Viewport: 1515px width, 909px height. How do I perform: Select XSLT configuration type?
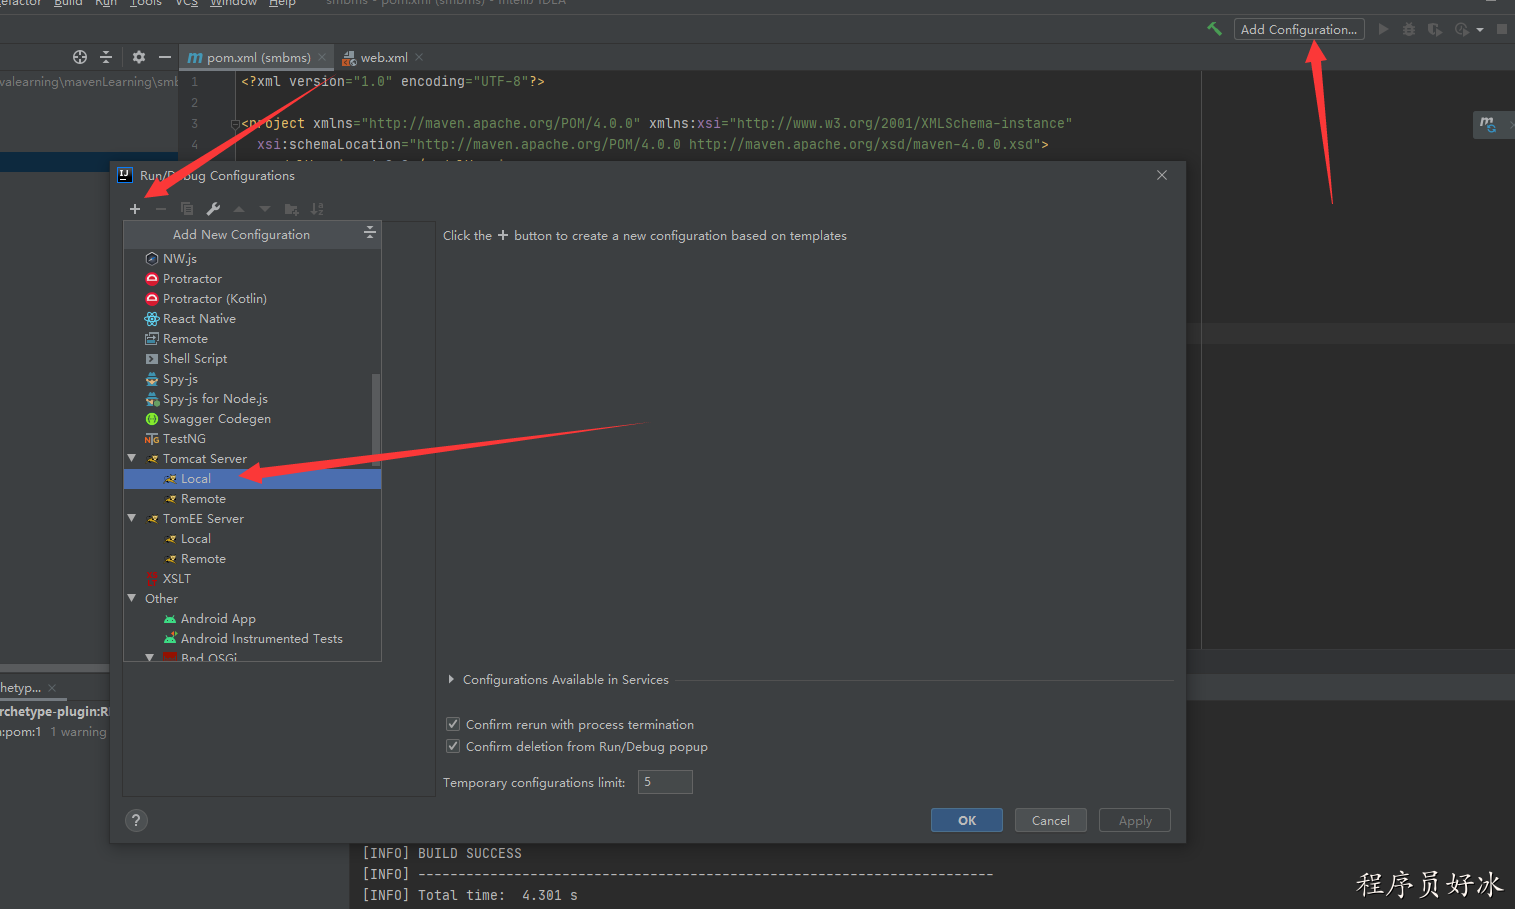click(x=252, y=578)
